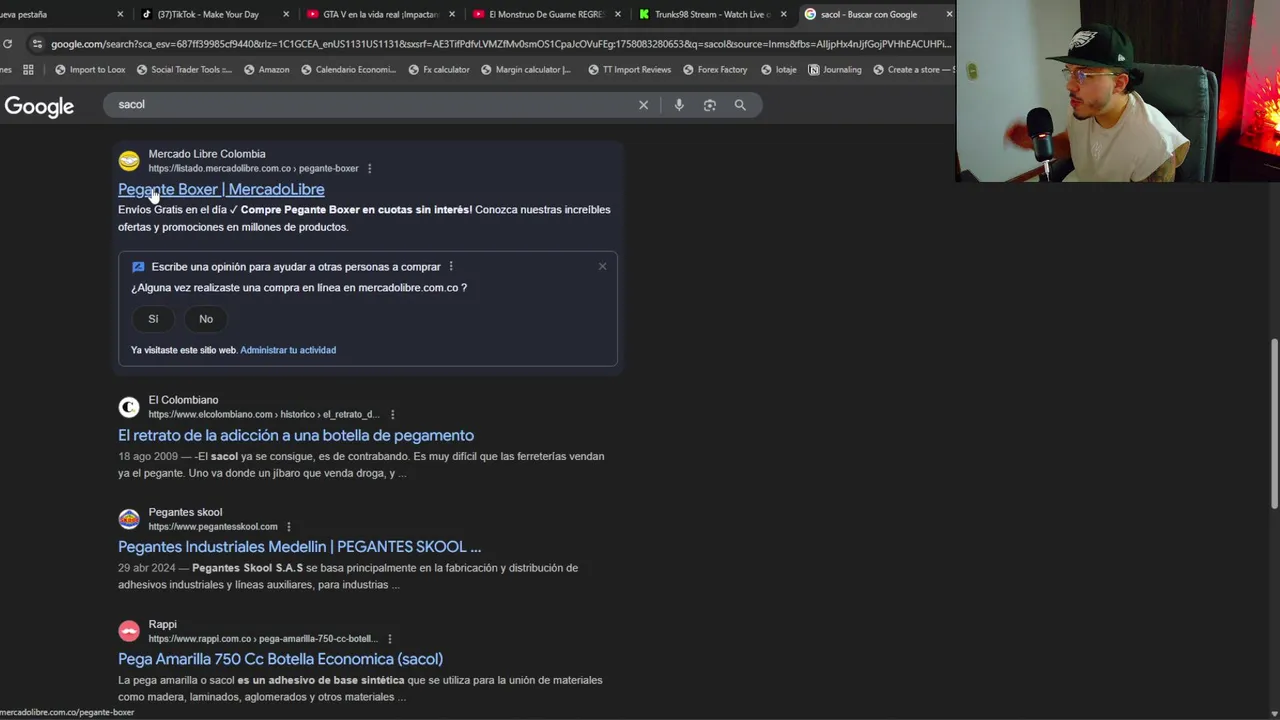Click the Pegantes skool site favicon

[129, 519]
